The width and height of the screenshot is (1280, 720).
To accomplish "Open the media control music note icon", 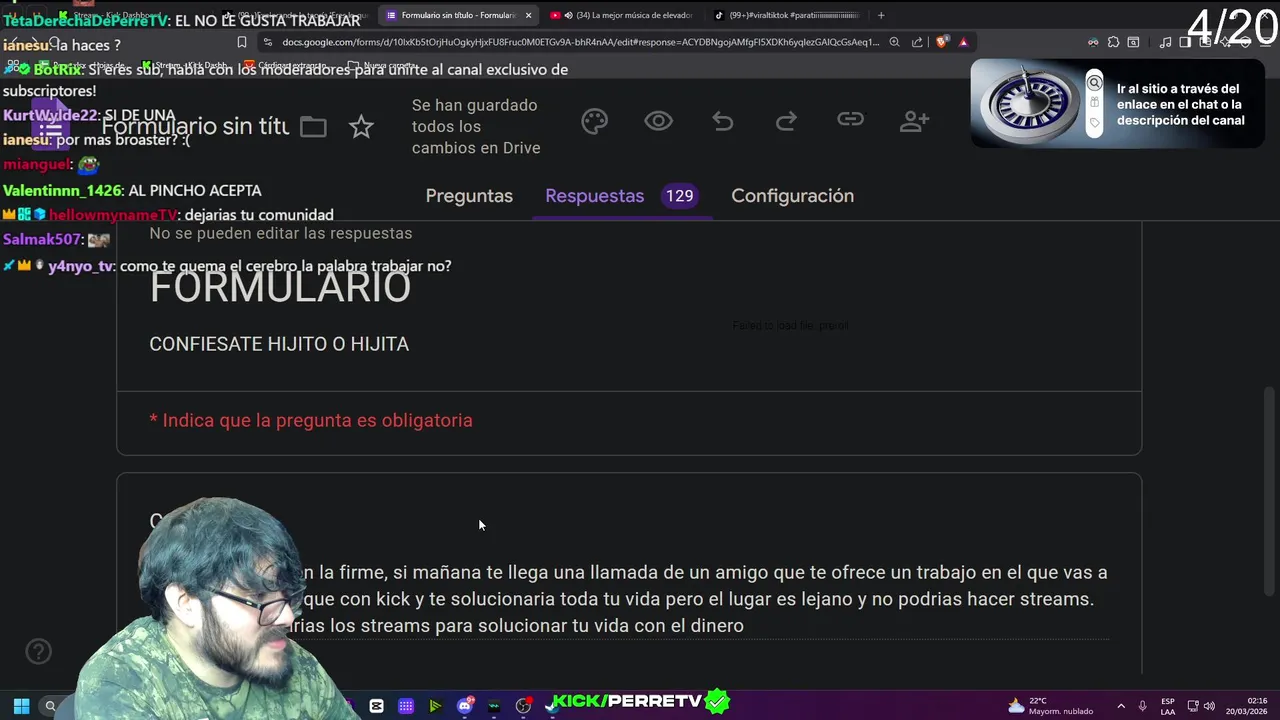I will pos(1165,42).
